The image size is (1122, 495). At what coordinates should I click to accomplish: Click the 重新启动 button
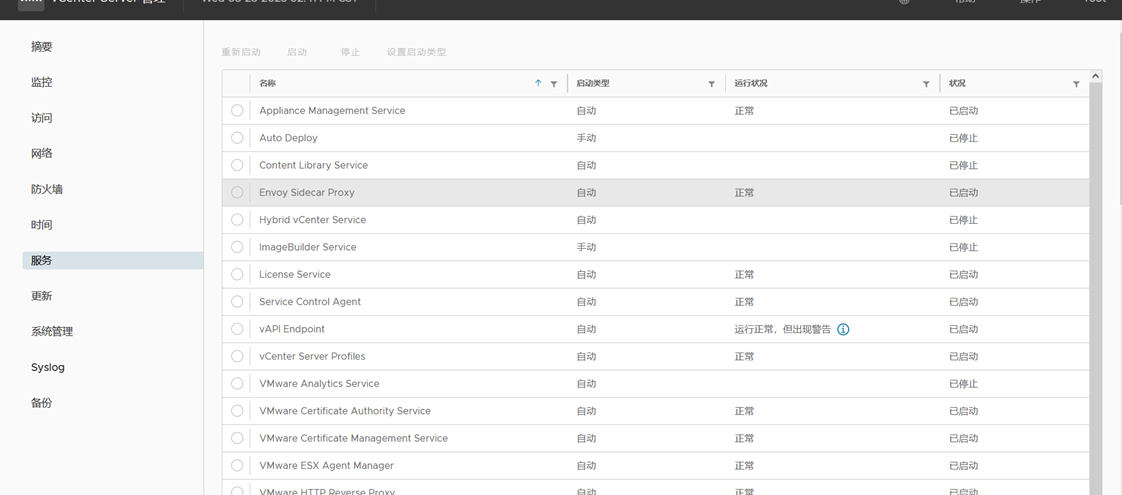point(241,52)
